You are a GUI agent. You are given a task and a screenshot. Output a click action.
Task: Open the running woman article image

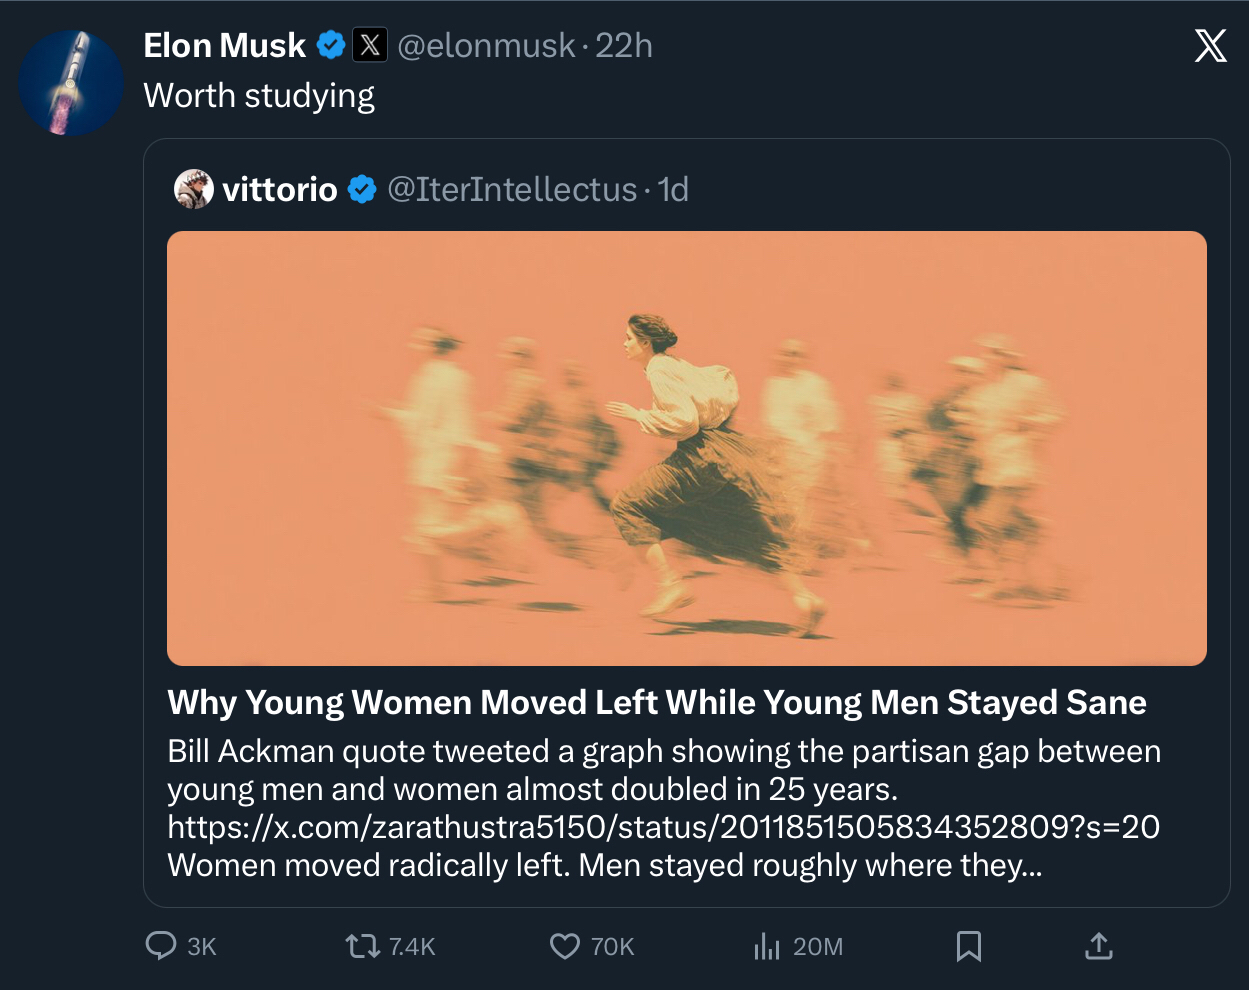pyautogui.click(x=686, y=448)
